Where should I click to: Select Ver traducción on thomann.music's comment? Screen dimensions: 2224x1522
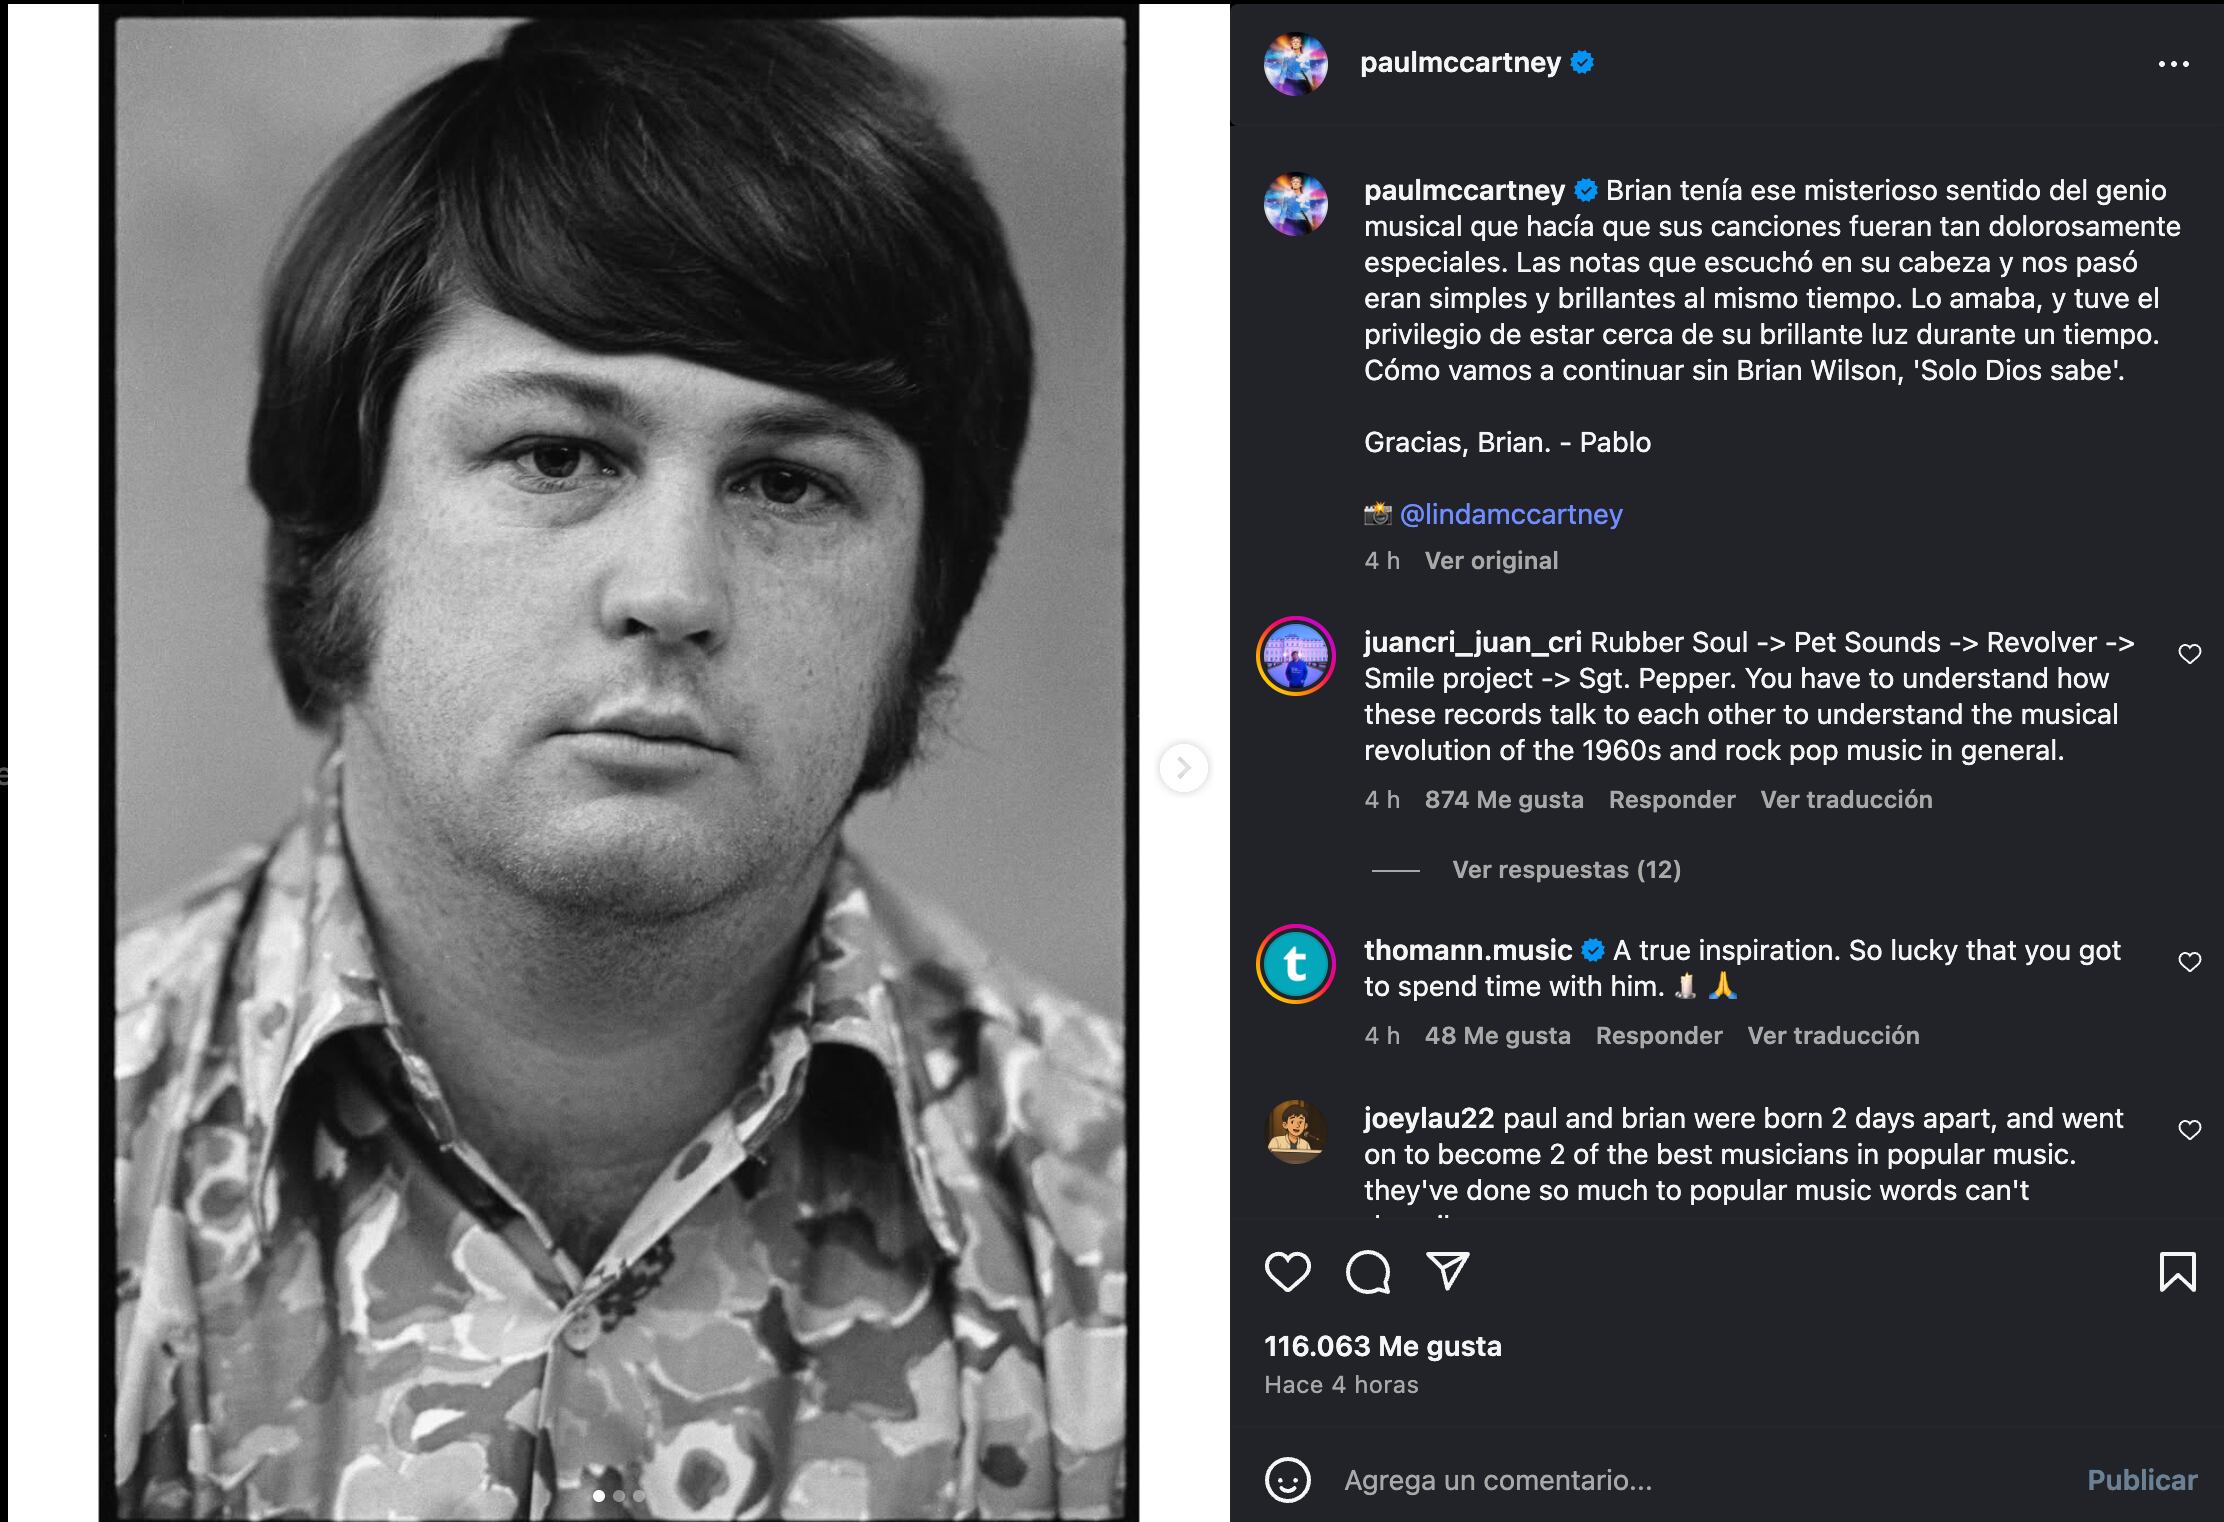1834,1036
